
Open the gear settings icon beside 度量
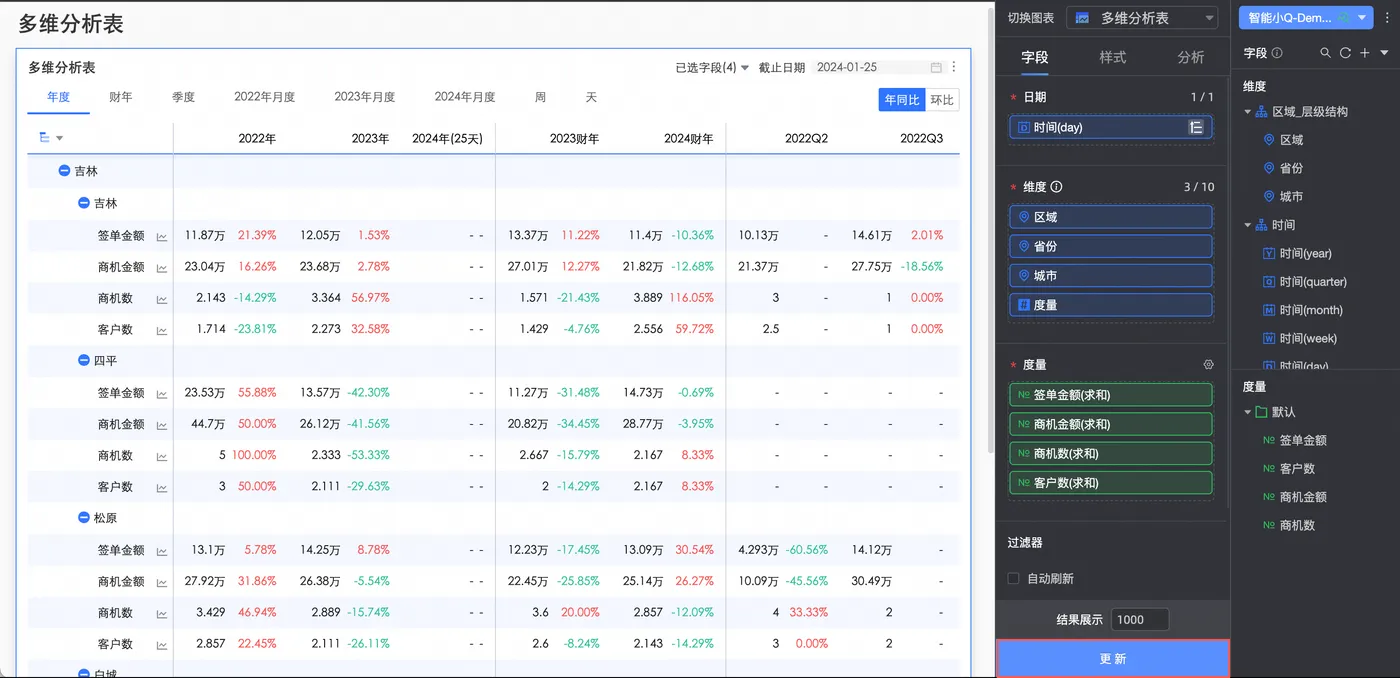[1208, 365]
